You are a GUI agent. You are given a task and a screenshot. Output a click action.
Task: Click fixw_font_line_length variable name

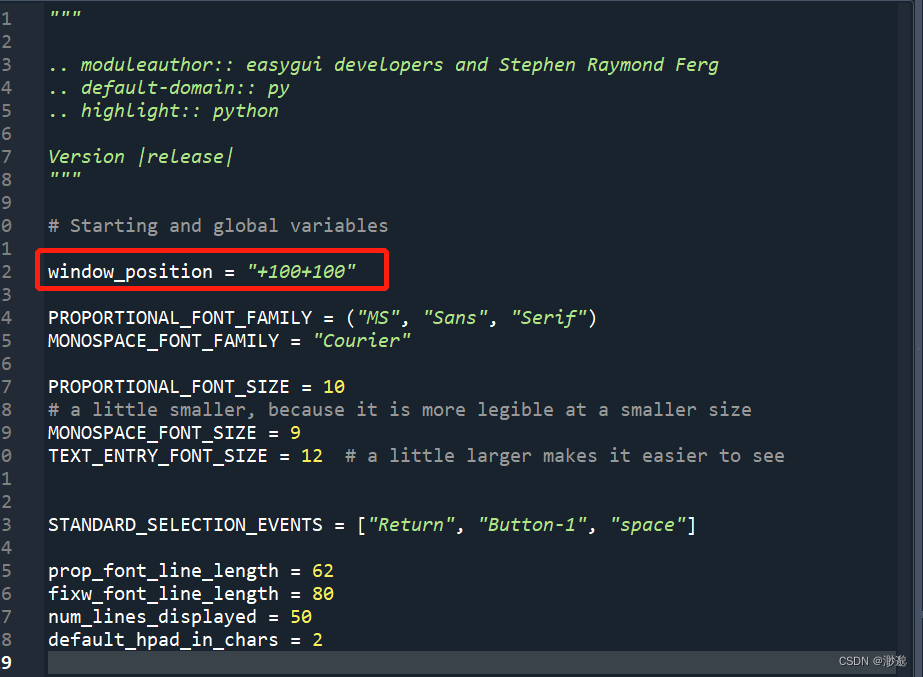pos(164,594)
